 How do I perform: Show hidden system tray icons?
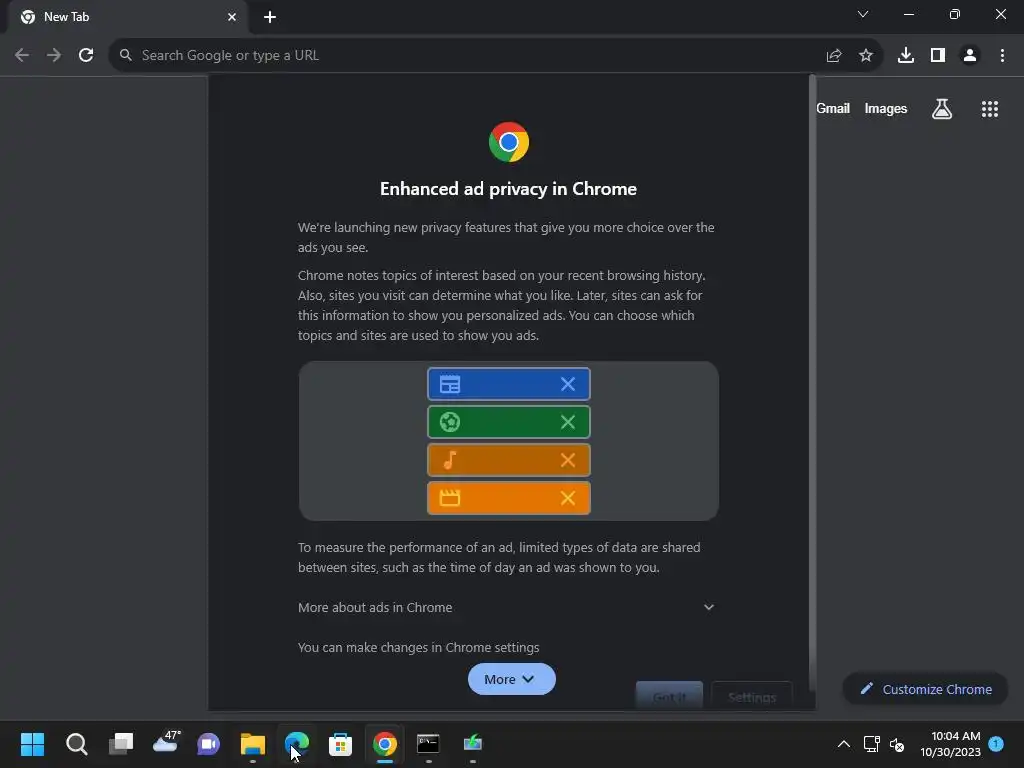844,744
